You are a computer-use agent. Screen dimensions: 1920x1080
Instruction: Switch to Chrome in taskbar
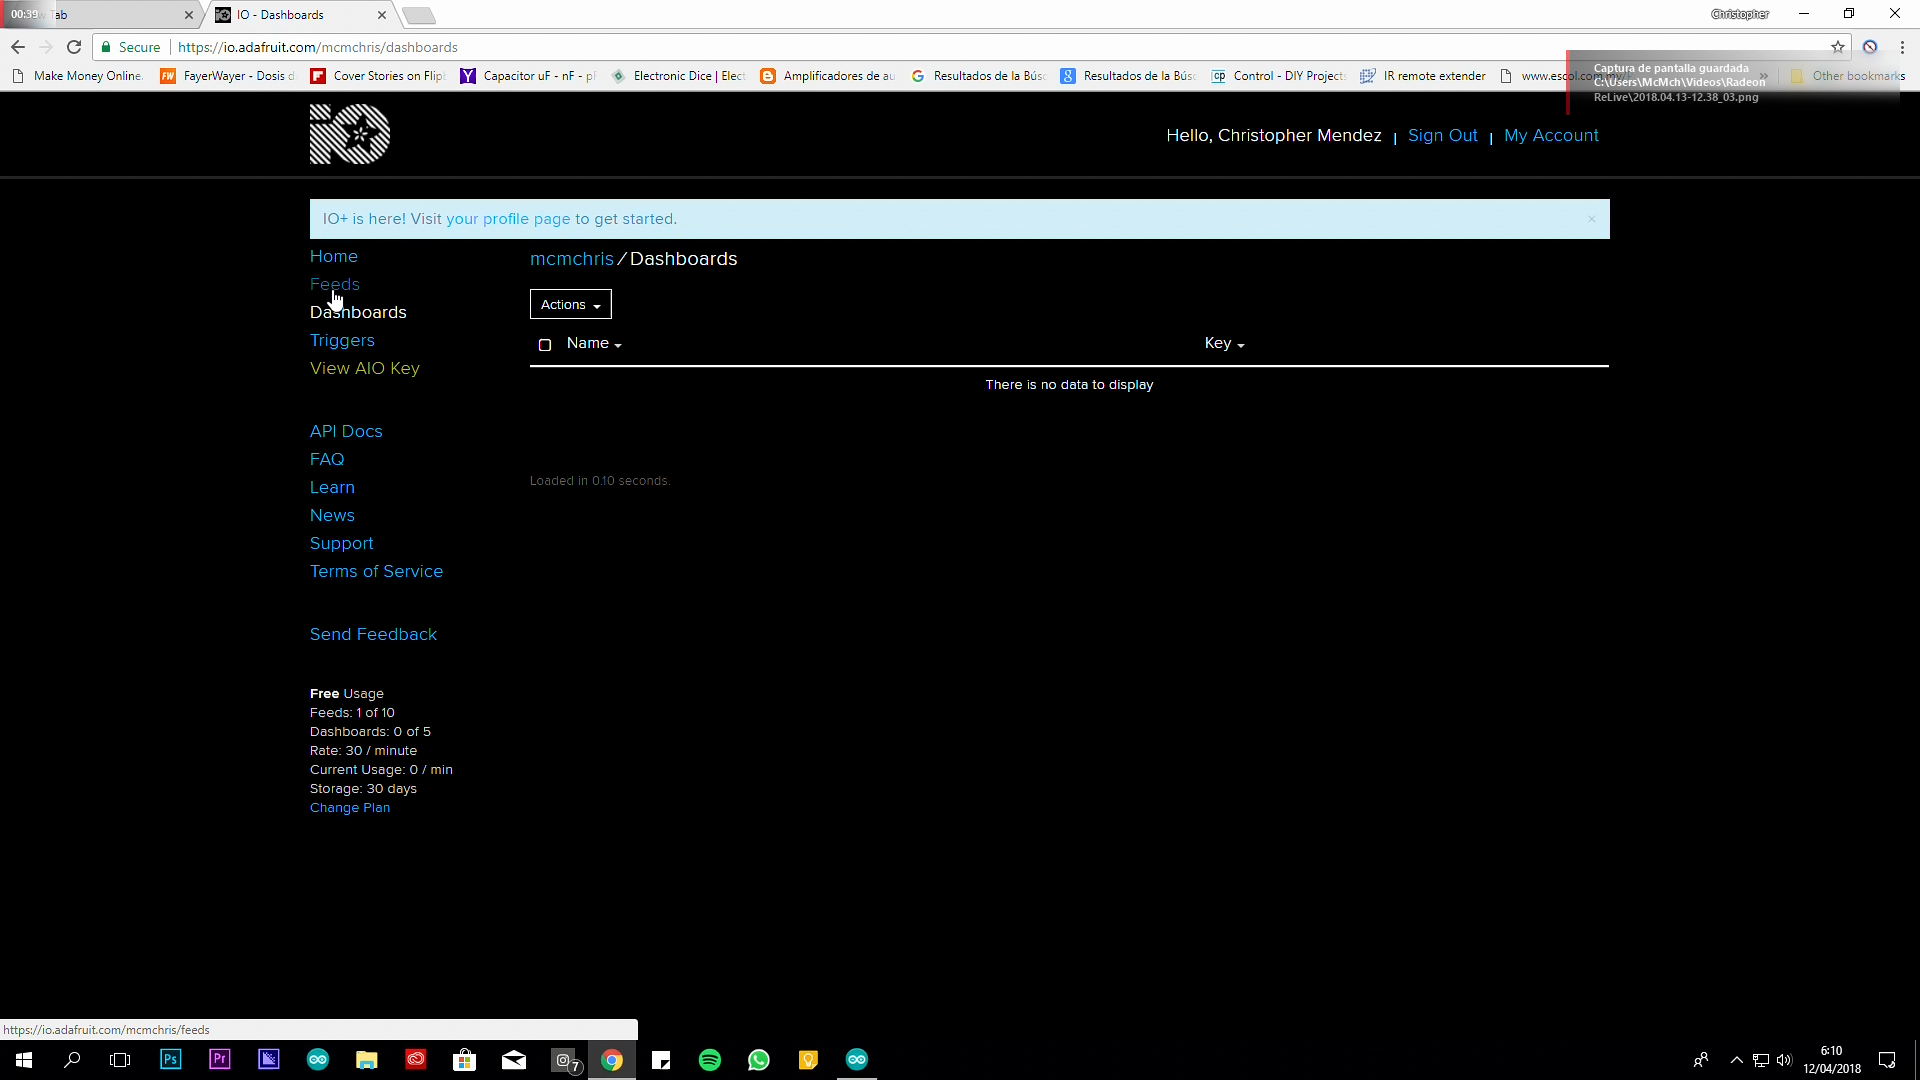[x=612, y=1060]
